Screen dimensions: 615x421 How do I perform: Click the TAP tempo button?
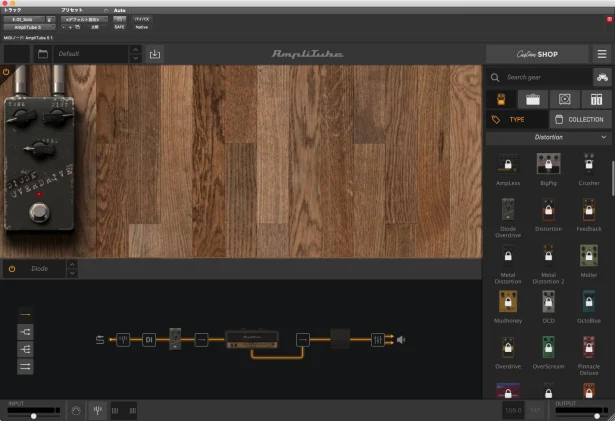pyautogui.click(x=535, y=410)
